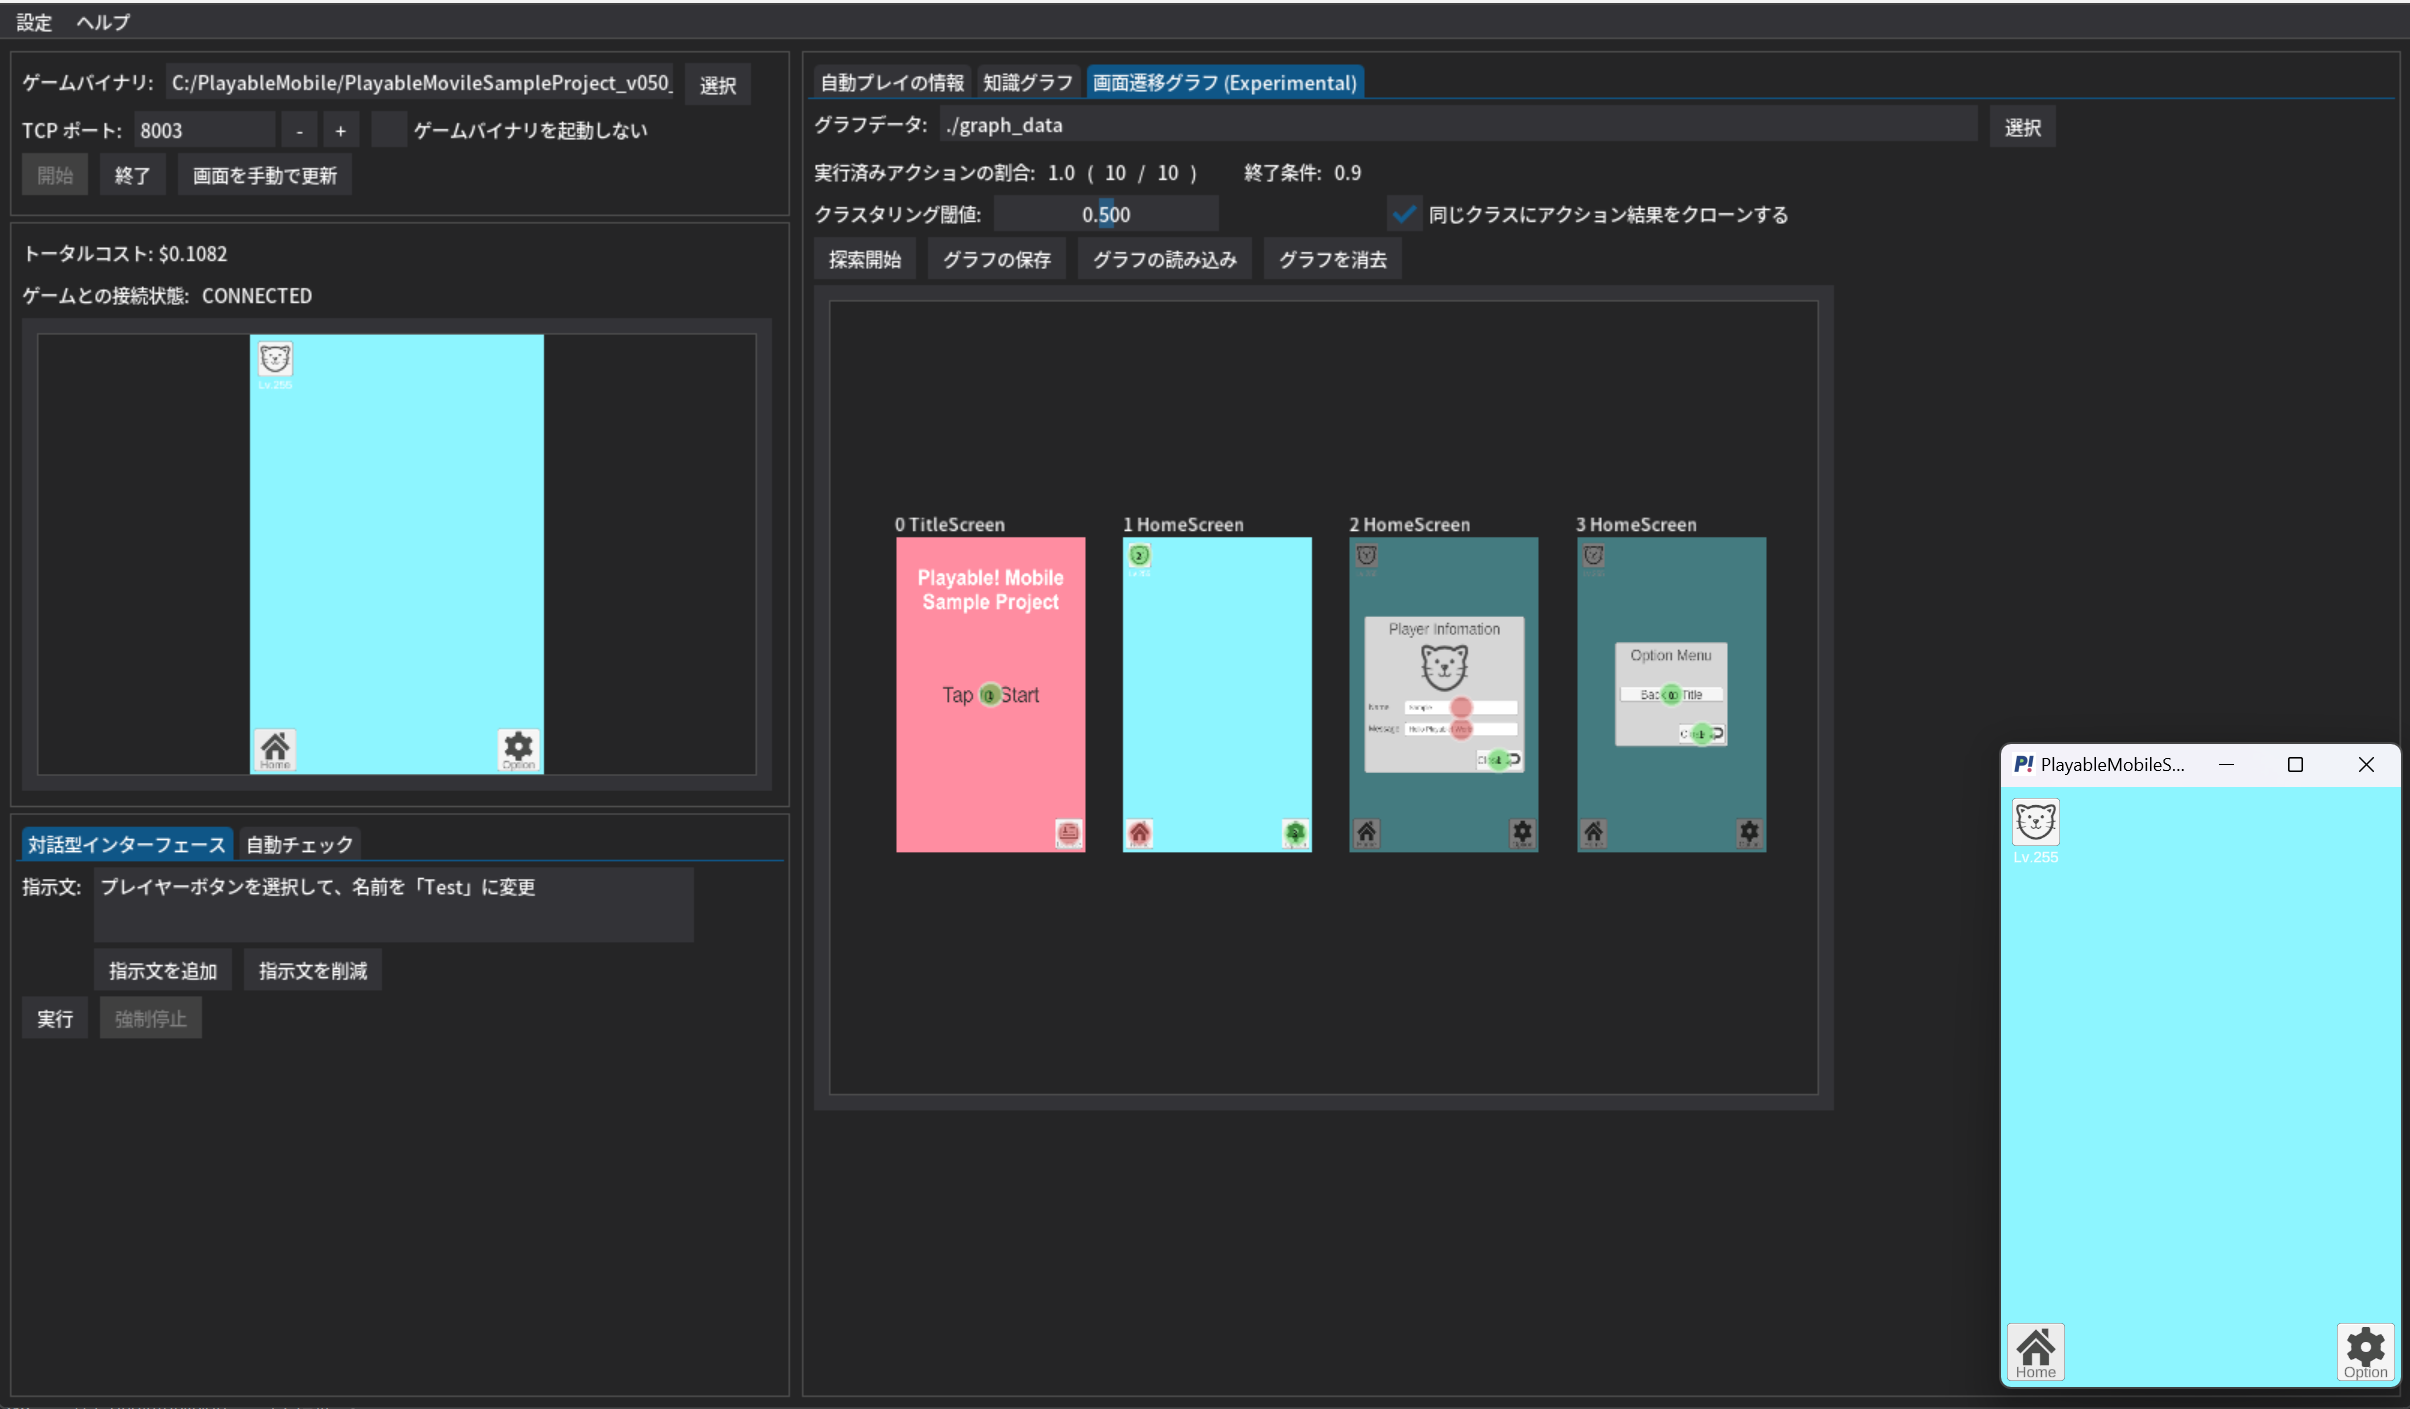Click cat player icon in PlayableMobile window

pyautogui.click(x=2036, y=822)
